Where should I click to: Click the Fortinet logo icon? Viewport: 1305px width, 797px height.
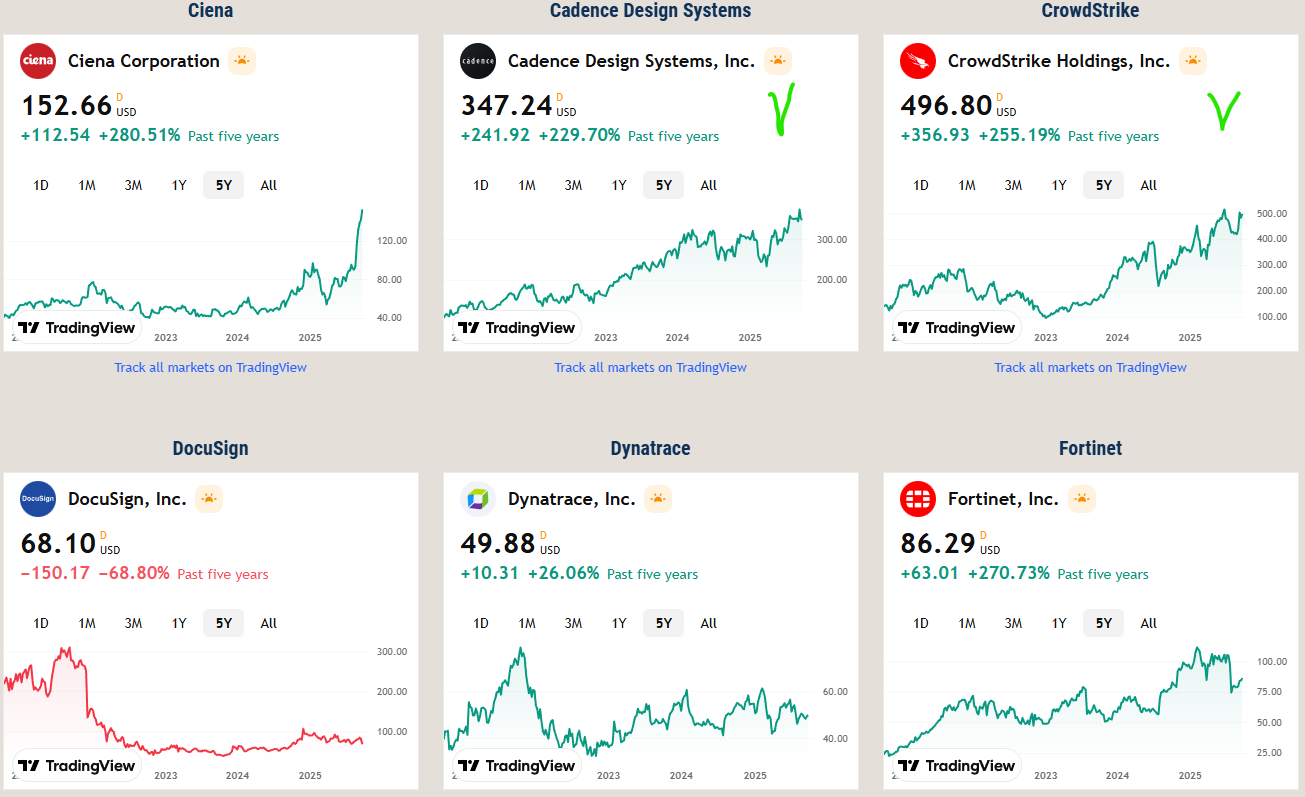coord(918,499)
